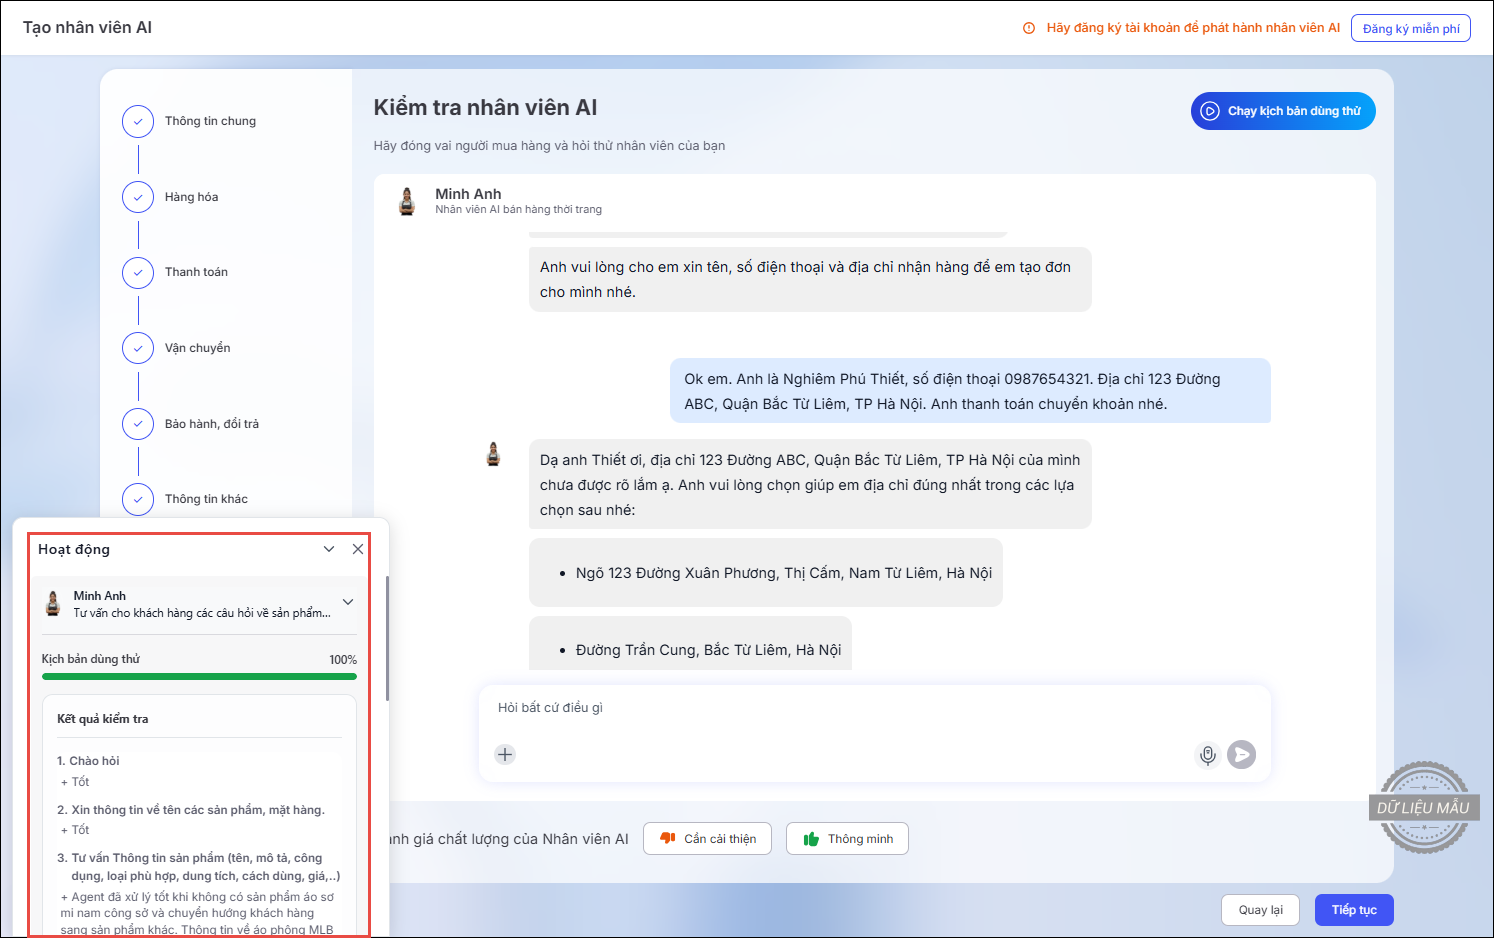Click the plus attachment icon in chat box
This screenshot has width=1494, height=938.
505,755
